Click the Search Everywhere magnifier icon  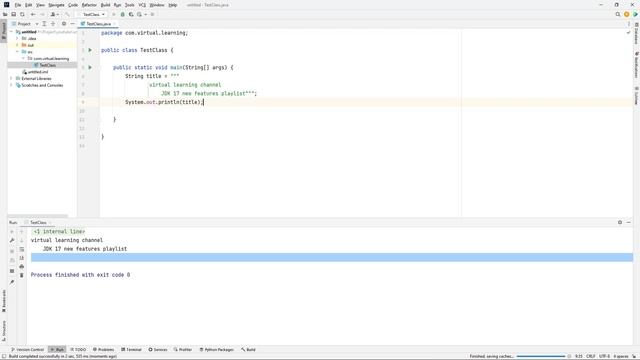point(618,14)
